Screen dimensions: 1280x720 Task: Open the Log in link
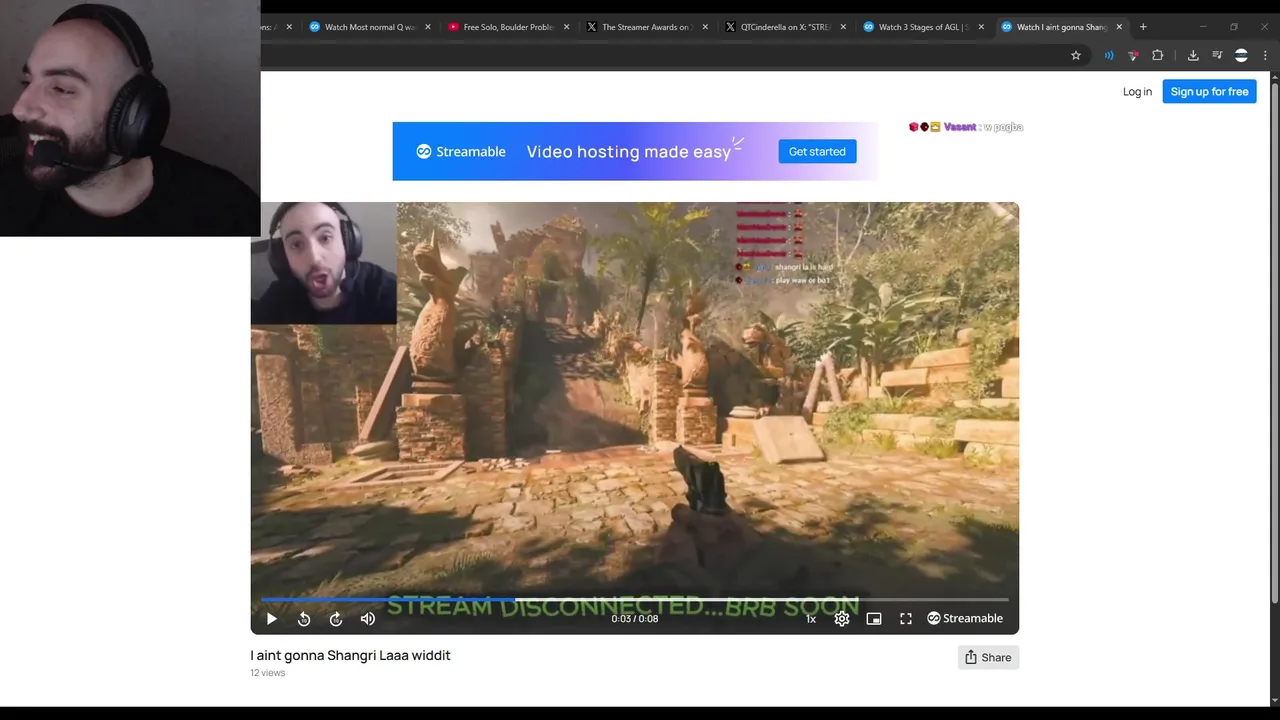coord(1137,92)
